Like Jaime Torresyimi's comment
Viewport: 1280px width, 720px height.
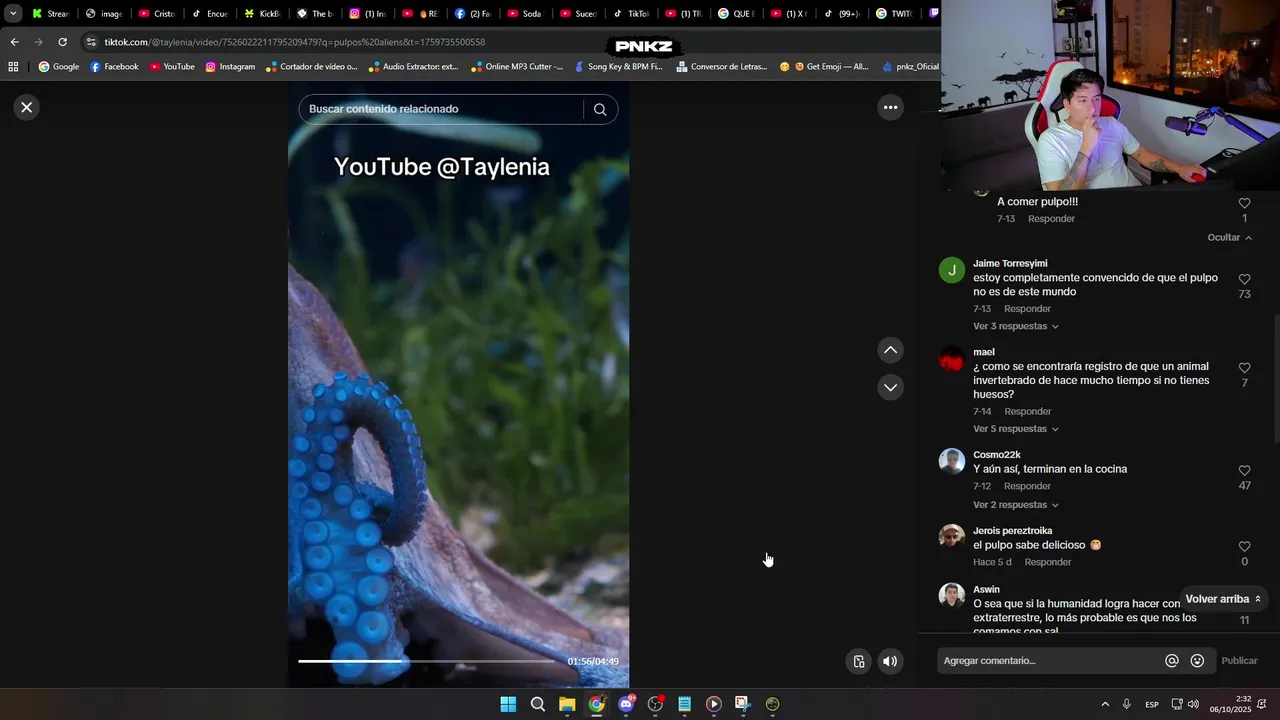coord(1244,279)
